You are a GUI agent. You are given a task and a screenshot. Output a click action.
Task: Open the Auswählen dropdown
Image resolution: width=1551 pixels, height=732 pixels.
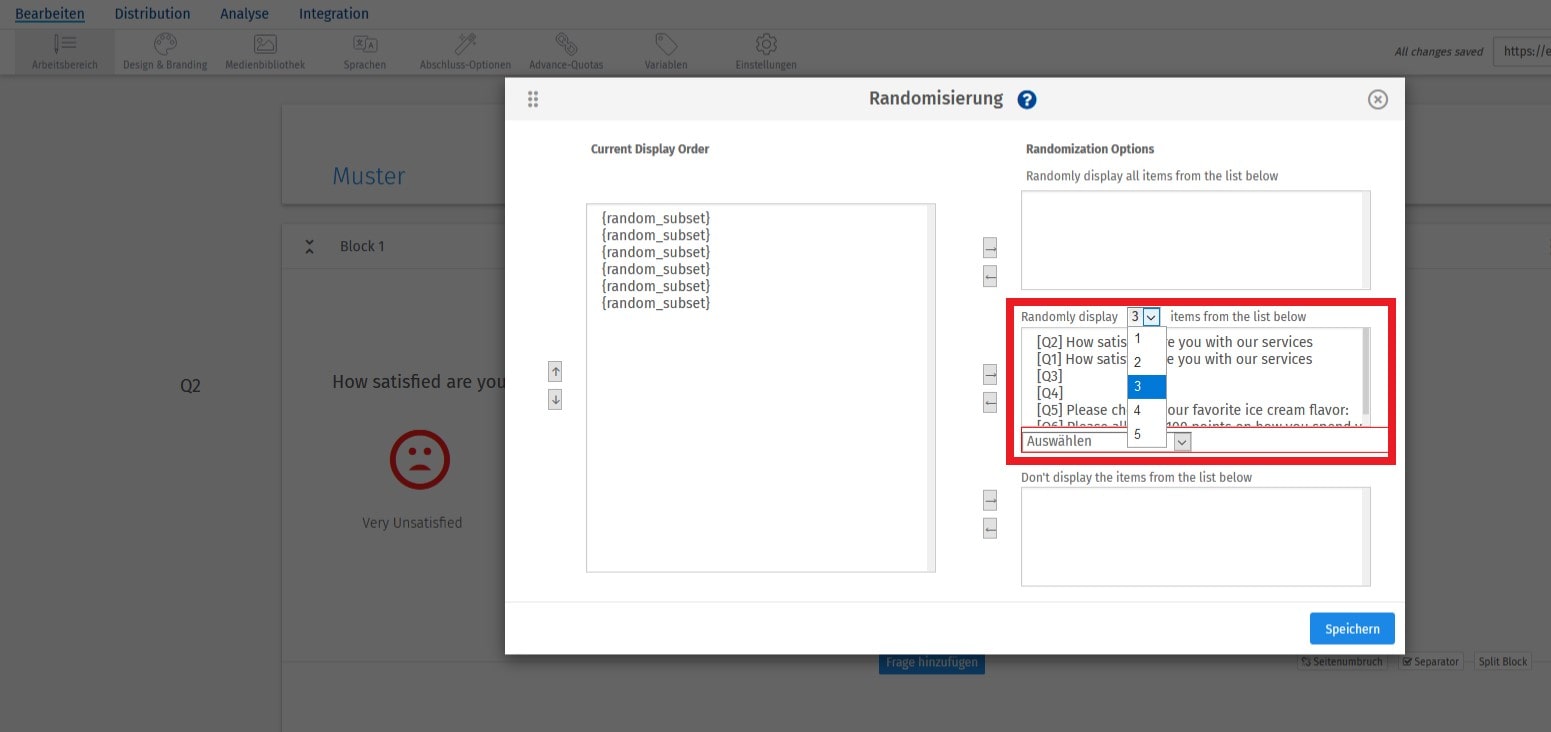point(1182,441)
